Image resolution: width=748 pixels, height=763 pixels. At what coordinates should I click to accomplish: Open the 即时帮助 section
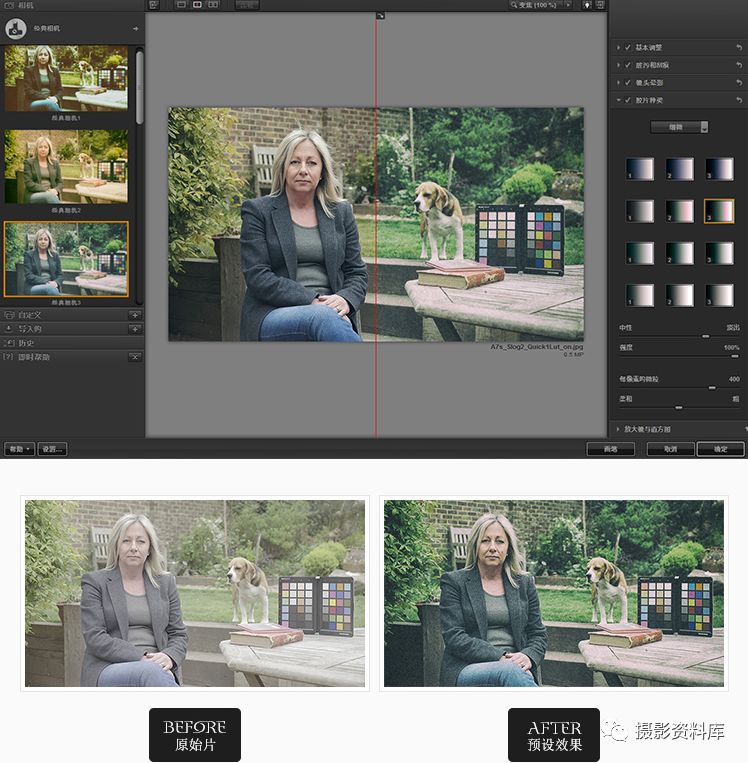[71, 357]
